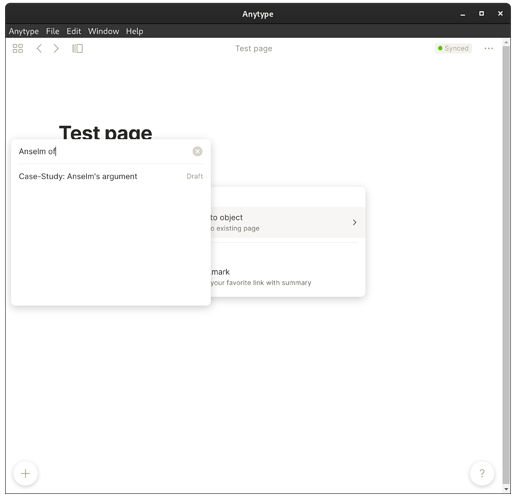The height and width of the screenshot is (499, 516).
Task: Go back with the left arrow
Action: coord(39,49)
